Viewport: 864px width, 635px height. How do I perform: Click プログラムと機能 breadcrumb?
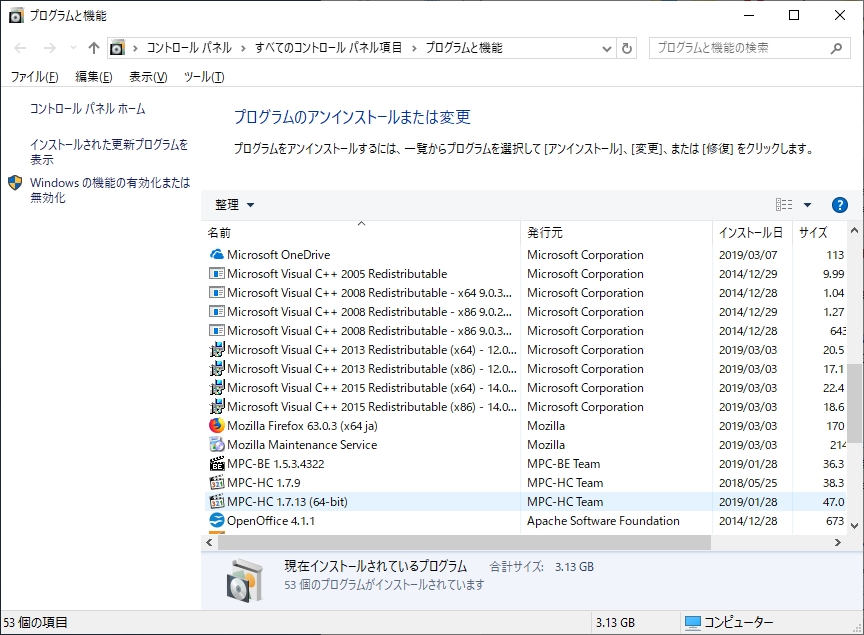click(464, 48)
